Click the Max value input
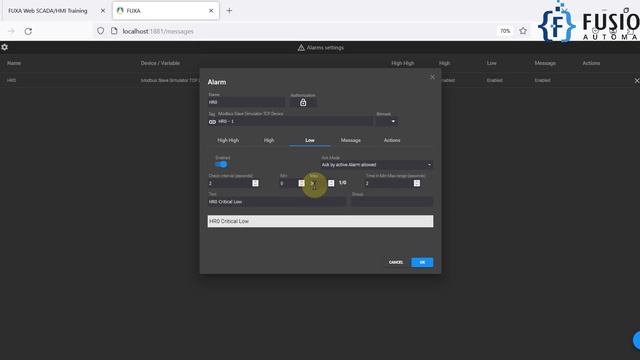 click(319, 183)
